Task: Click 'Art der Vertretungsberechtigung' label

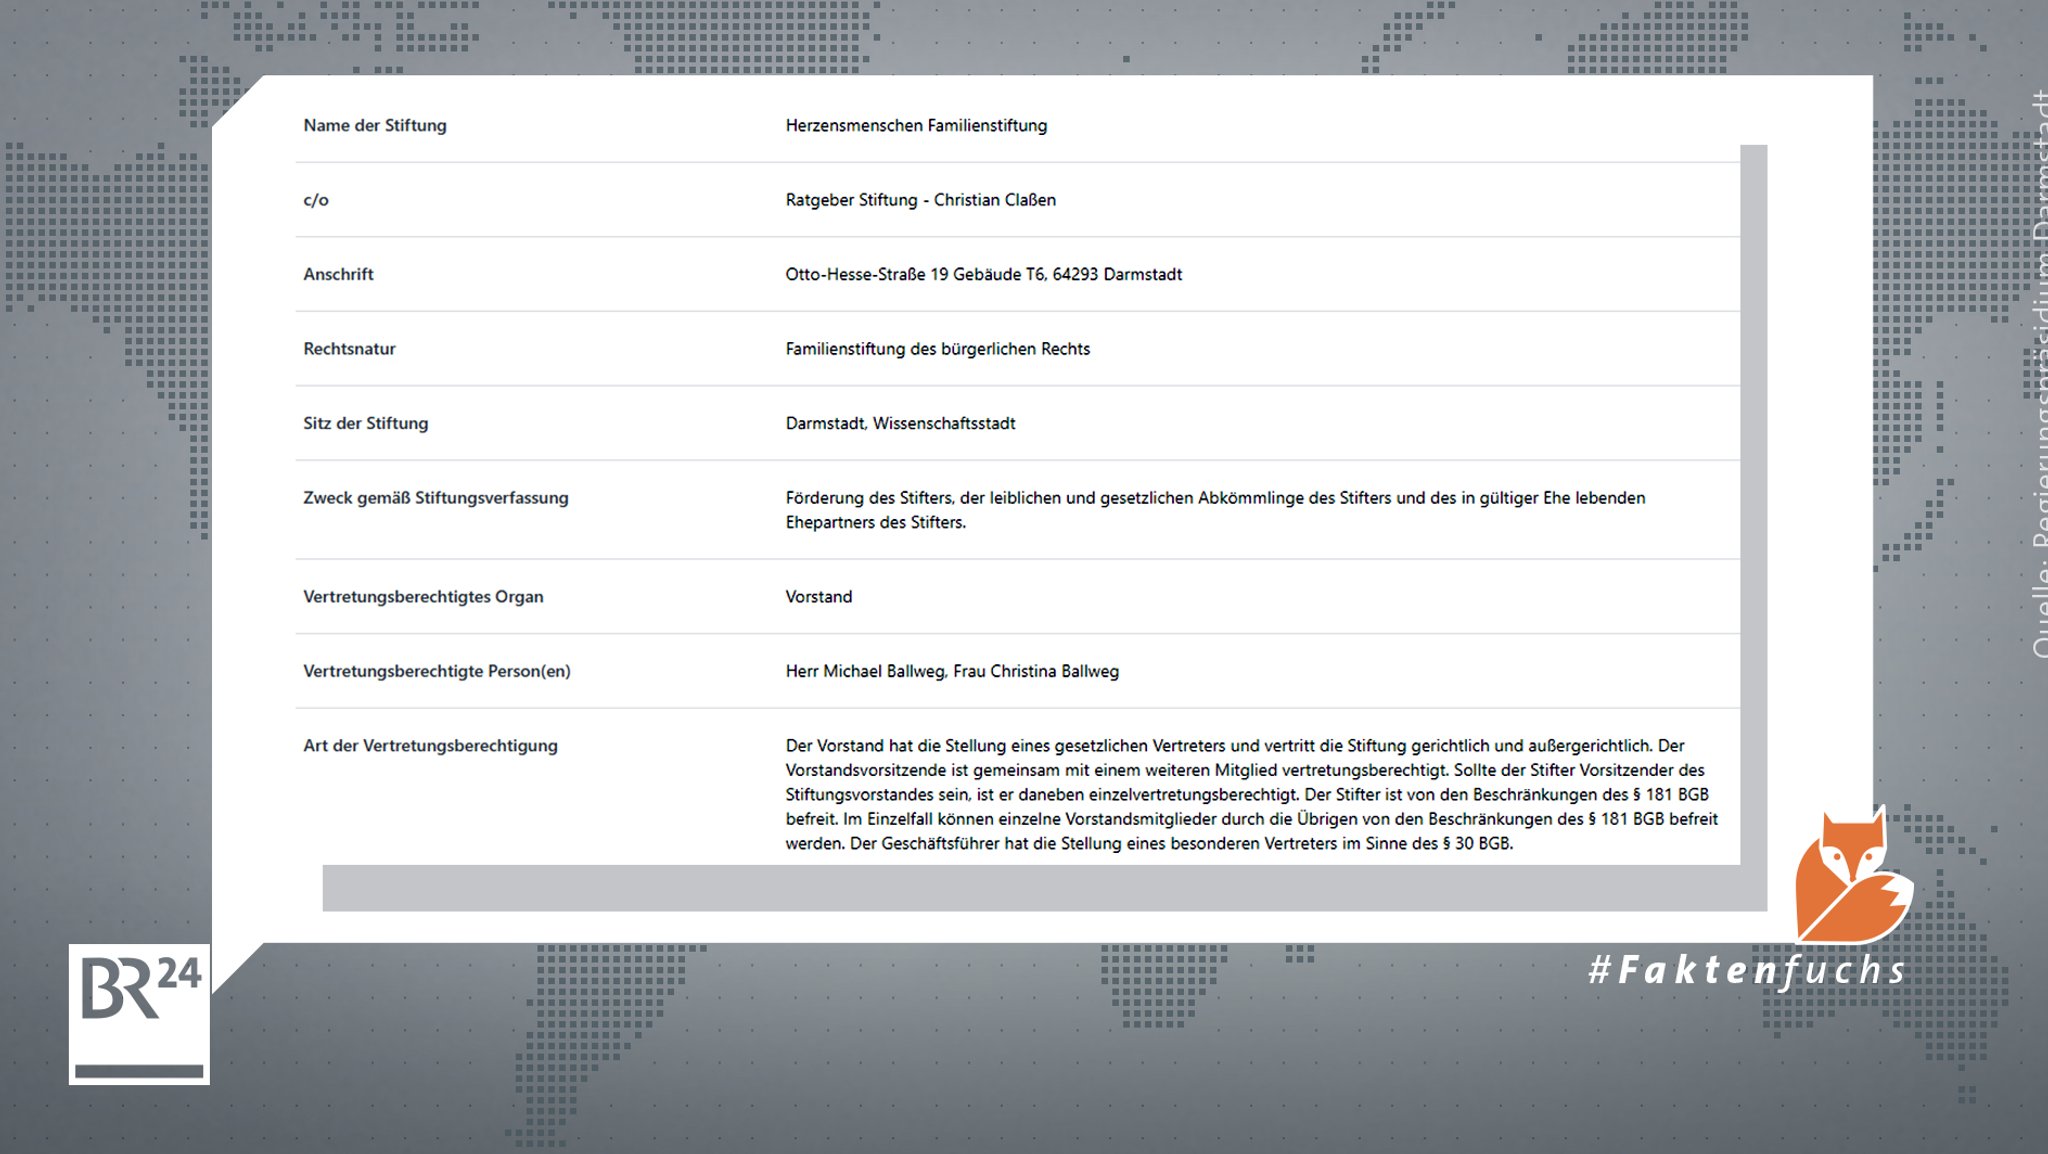Action: pyautogui.click(x=430, y=746)
